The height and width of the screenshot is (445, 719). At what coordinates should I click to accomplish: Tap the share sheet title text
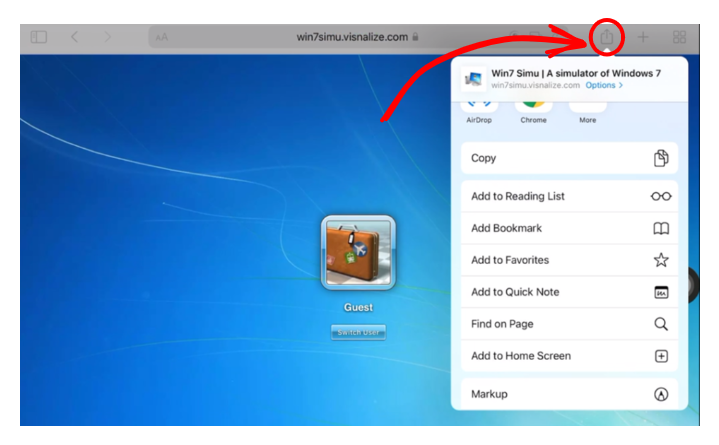[x=576, y=73]
